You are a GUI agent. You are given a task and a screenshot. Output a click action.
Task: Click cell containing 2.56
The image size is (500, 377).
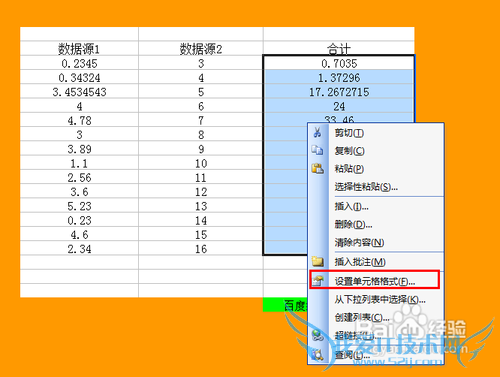pyautogui.click(x=79, y=177)
